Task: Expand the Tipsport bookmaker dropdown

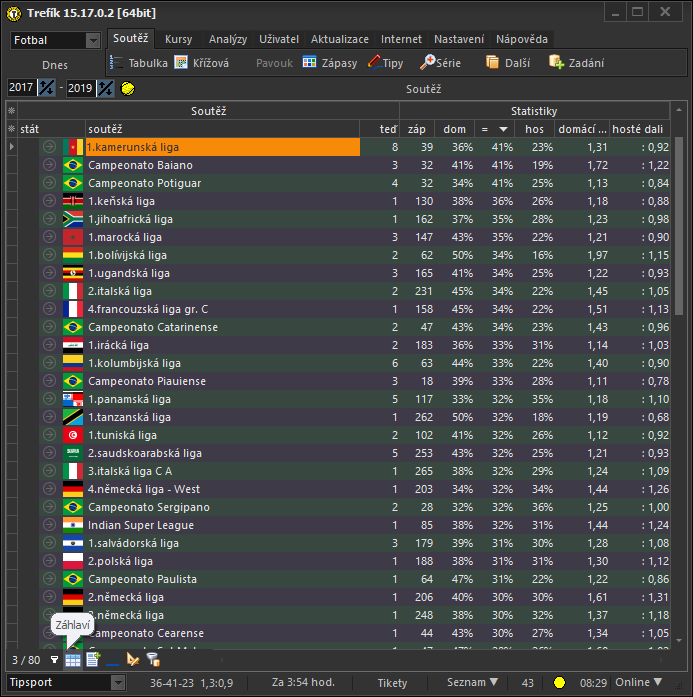Action: click(x=118, y=682)
